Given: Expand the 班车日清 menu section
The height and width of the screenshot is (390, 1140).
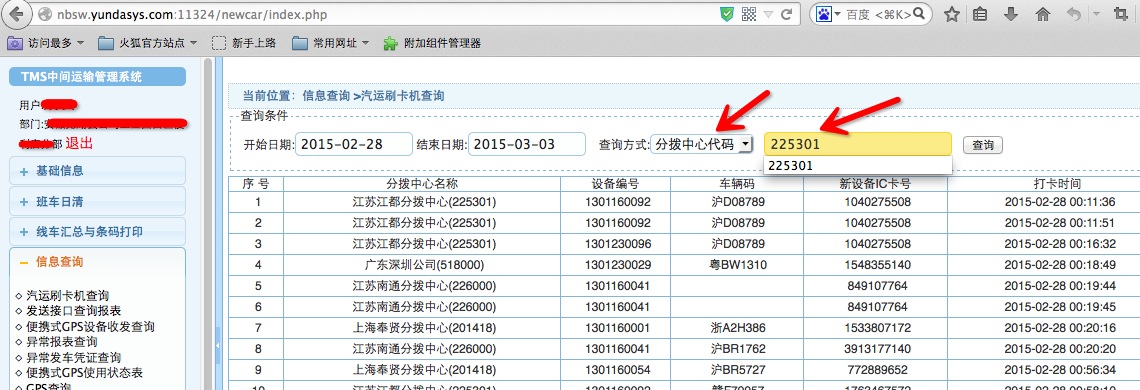Looking at the screenshot, I should tap(97, 202).
